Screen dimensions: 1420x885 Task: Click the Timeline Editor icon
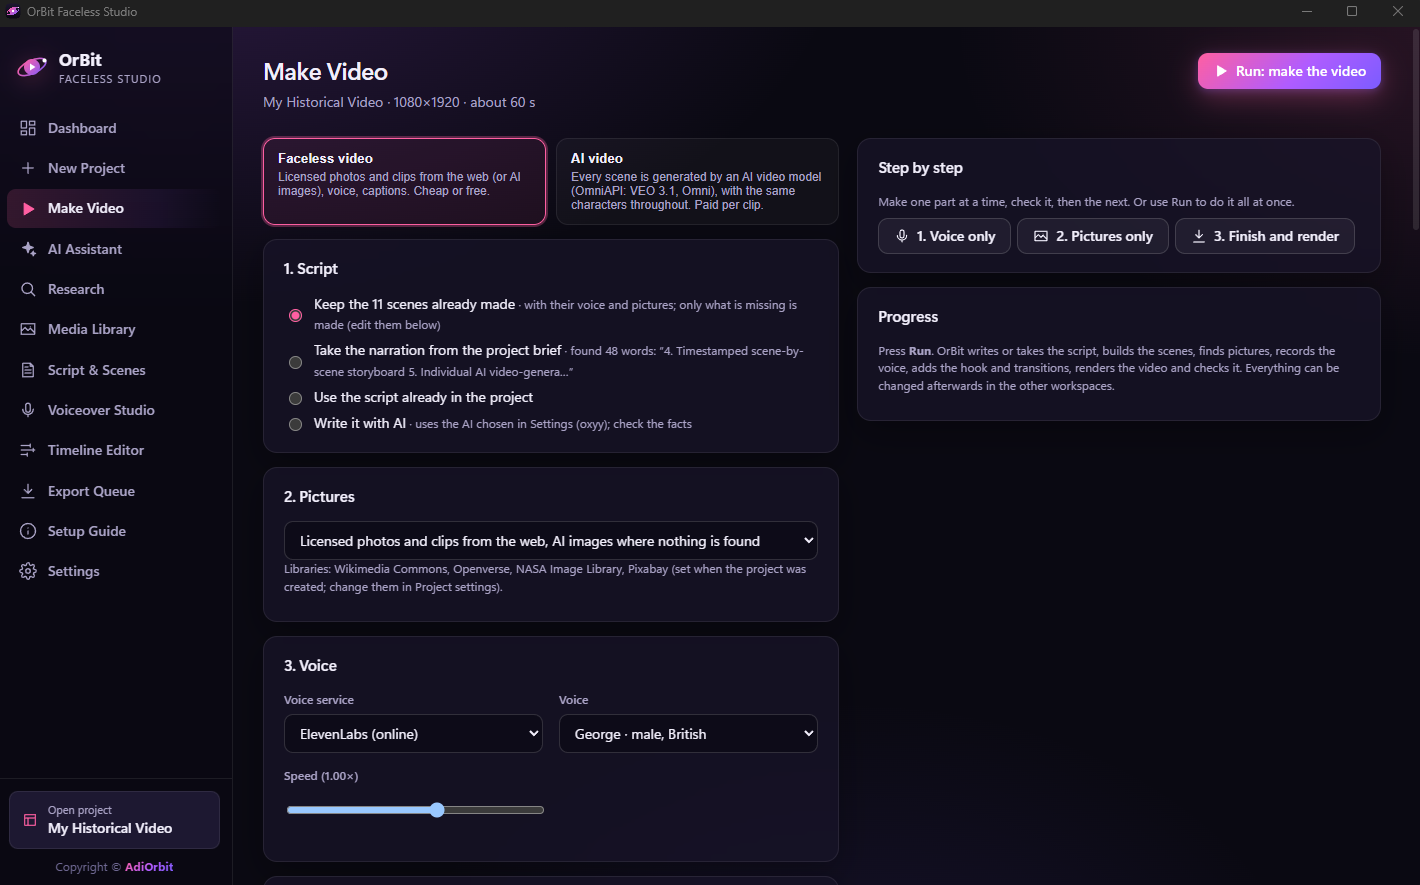pos(28,450)
